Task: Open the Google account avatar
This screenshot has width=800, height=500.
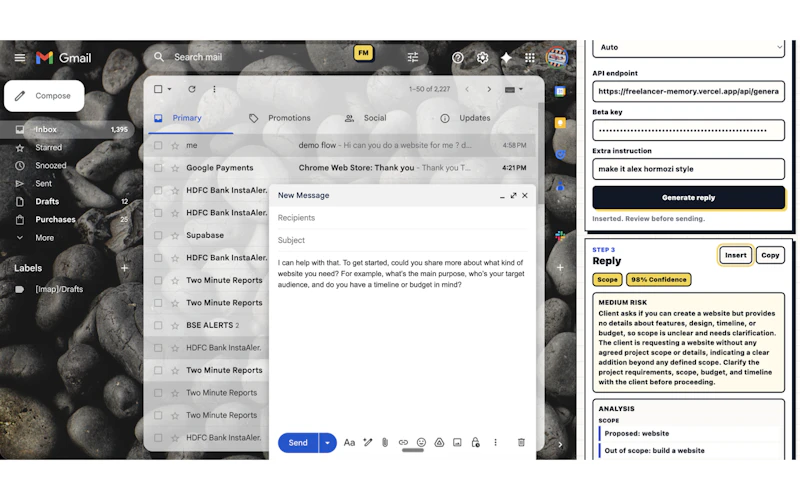Action: pos(557,57)
